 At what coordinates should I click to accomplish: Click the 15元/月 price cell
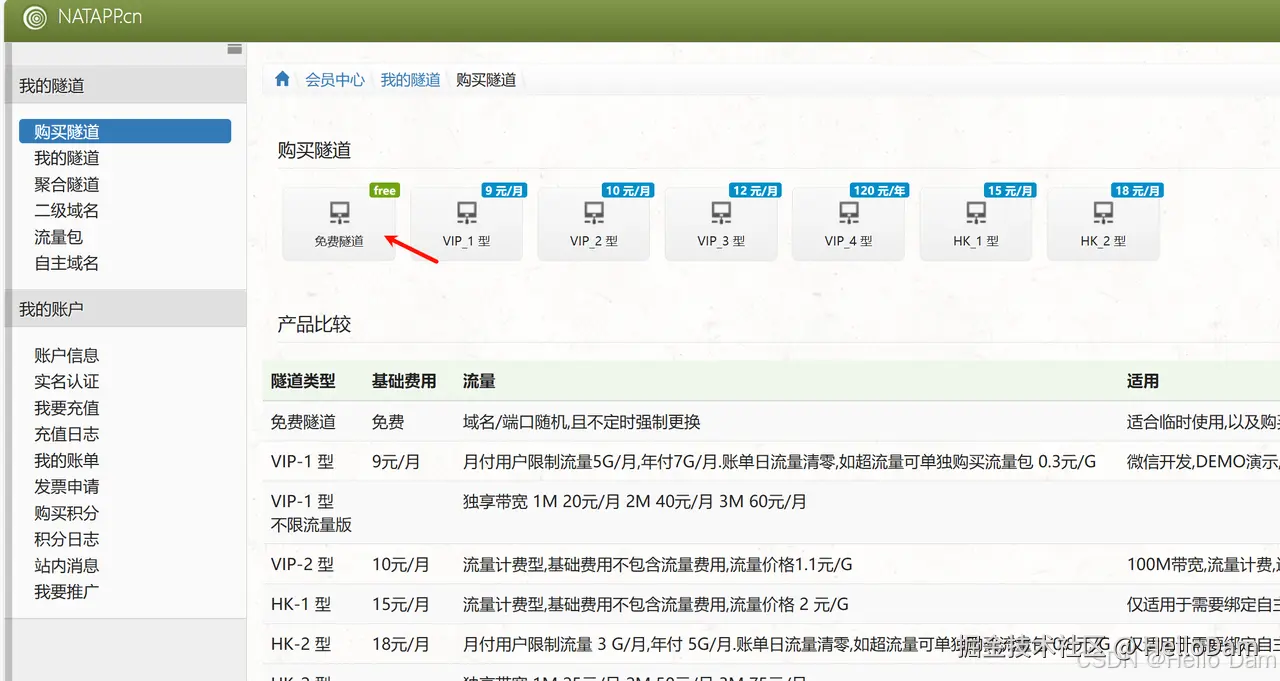[x=401, y=604]
